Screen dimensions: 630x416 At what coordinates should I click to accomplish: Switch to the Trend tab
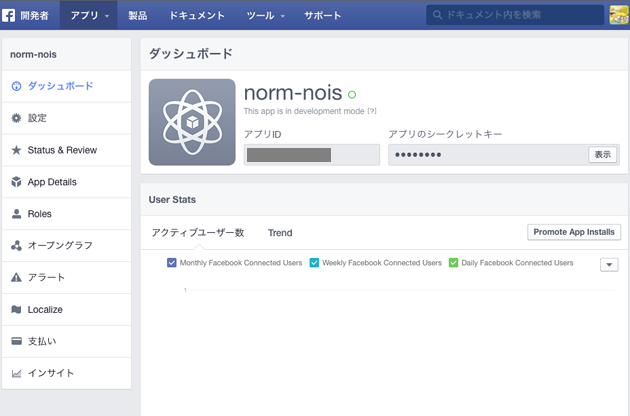(x=280, y=232)
